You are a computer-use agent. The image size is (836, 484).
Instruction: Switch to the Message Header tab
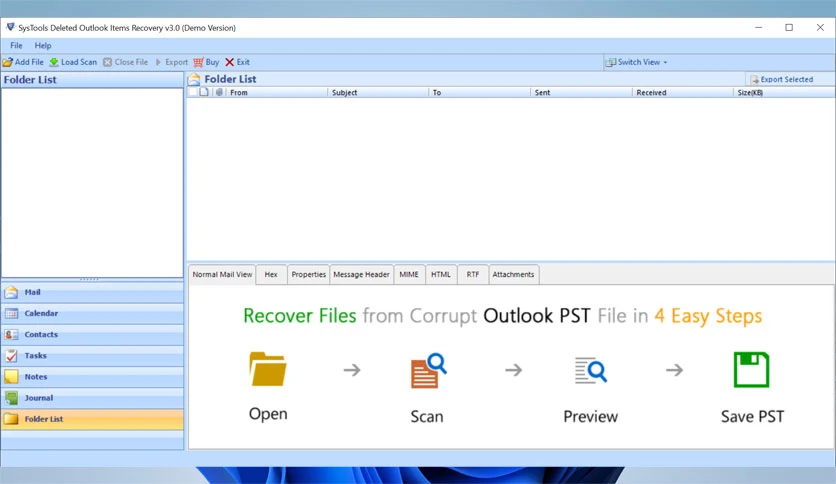point(361,275)
